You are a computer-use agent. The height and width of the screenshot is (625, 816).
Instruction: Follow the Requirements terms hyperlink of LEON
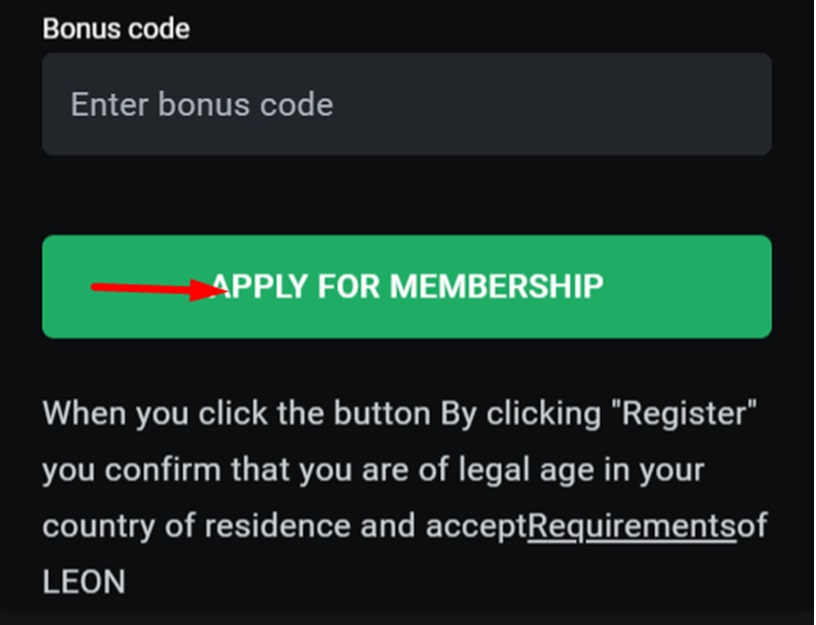632,525
